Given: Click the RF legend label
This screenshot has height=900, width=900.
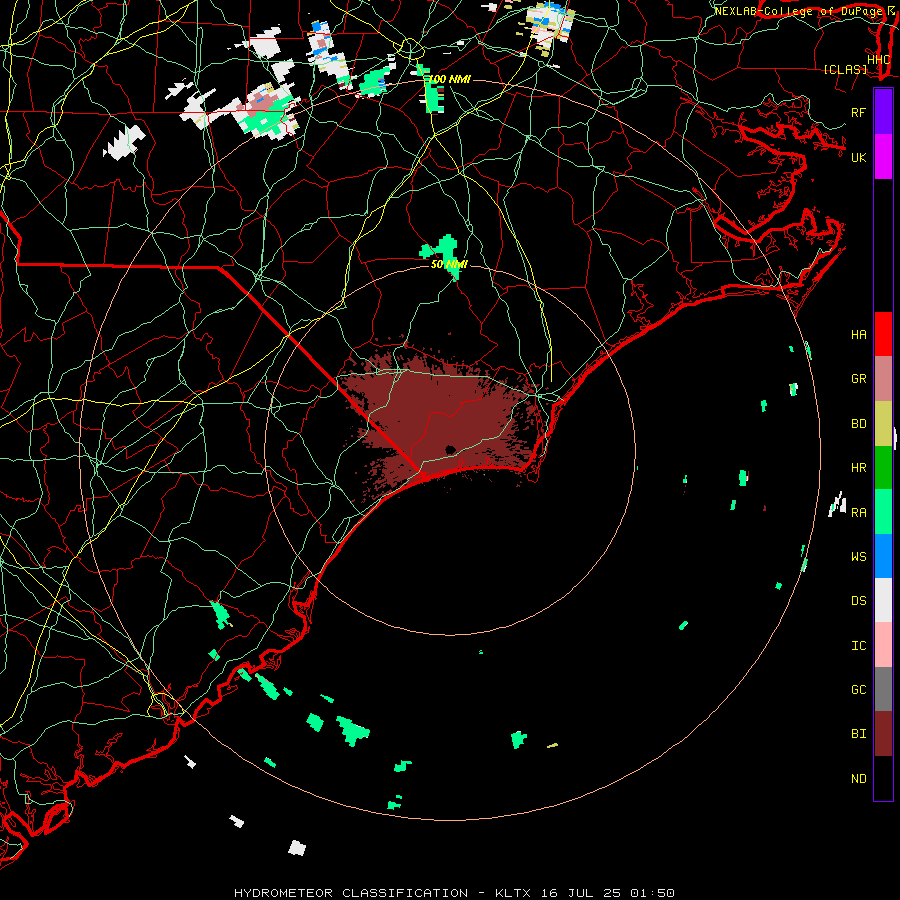Looking at the screenshot, I should coord(858,112).
